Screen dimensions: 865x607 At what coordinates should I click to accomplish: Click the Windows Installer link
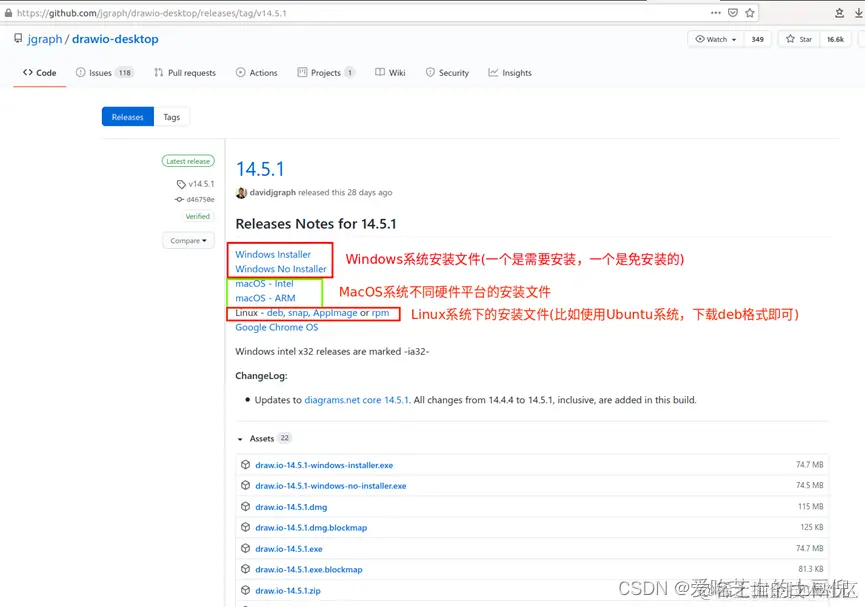pyautogui.click(x=273, y=254)
